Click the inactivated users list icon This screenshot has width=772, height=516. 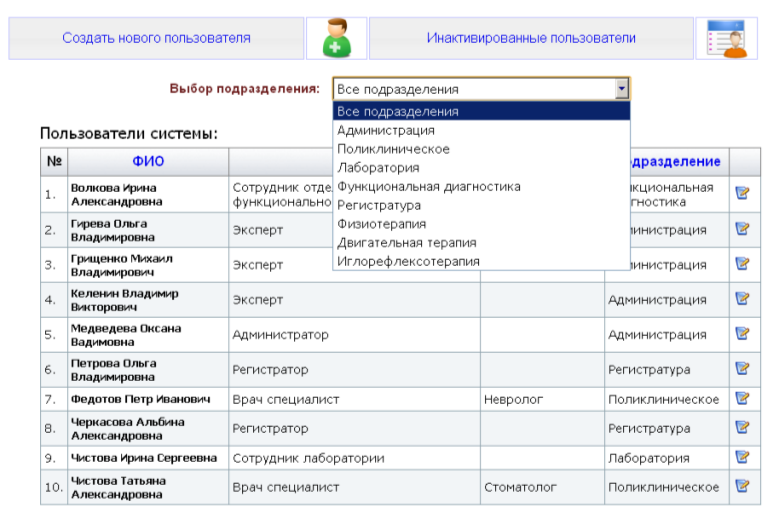point(725,39)
